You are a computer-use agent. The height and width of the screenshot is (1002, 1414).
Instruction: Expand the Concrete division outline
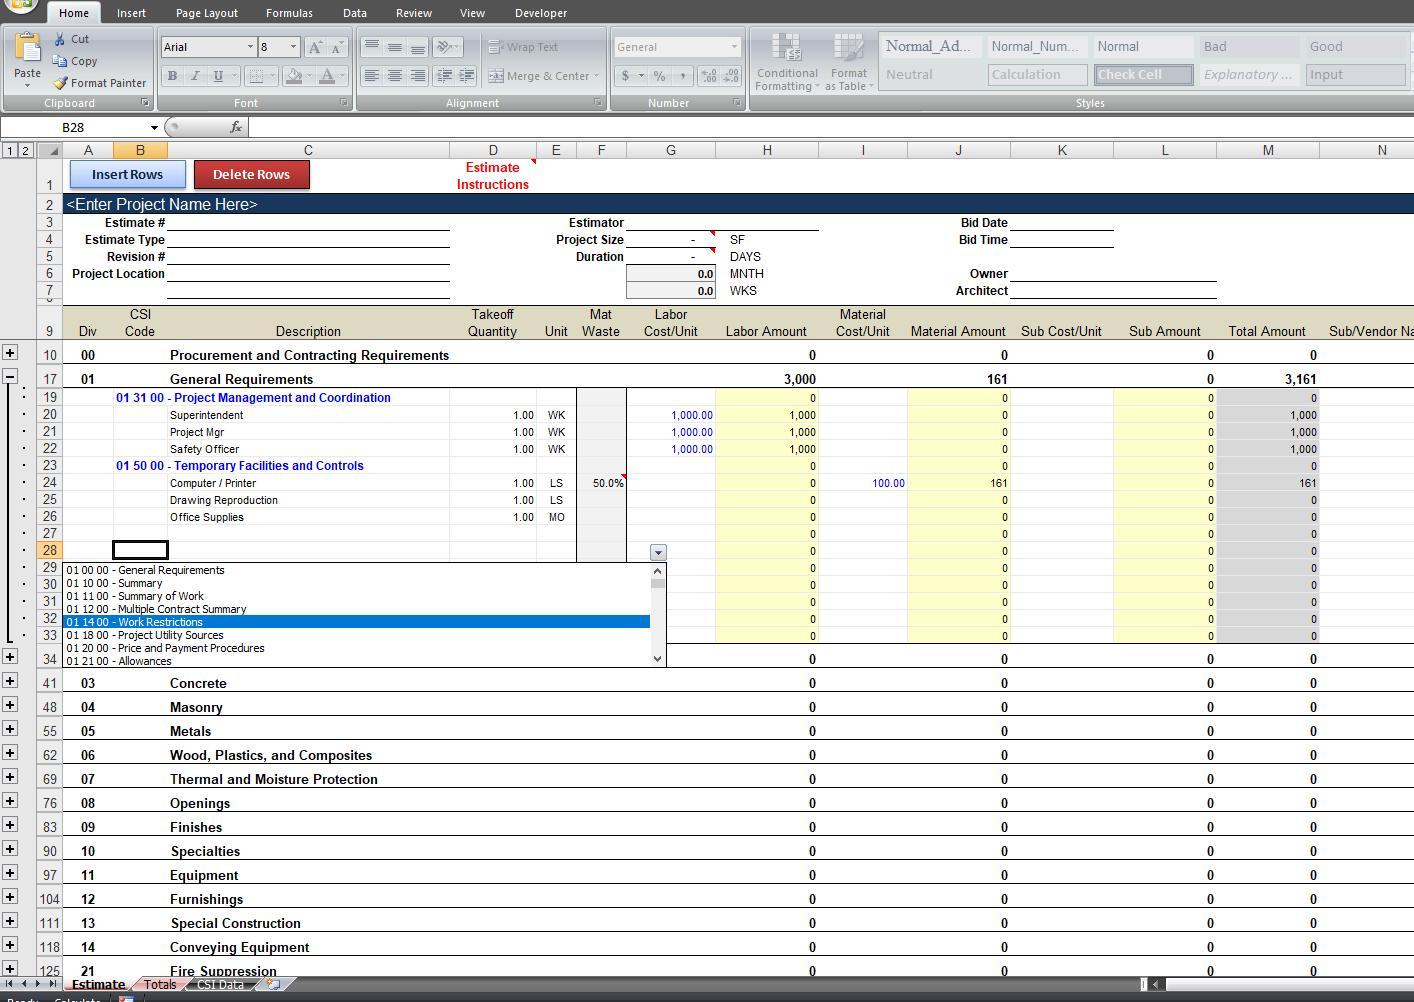(10, 682)
